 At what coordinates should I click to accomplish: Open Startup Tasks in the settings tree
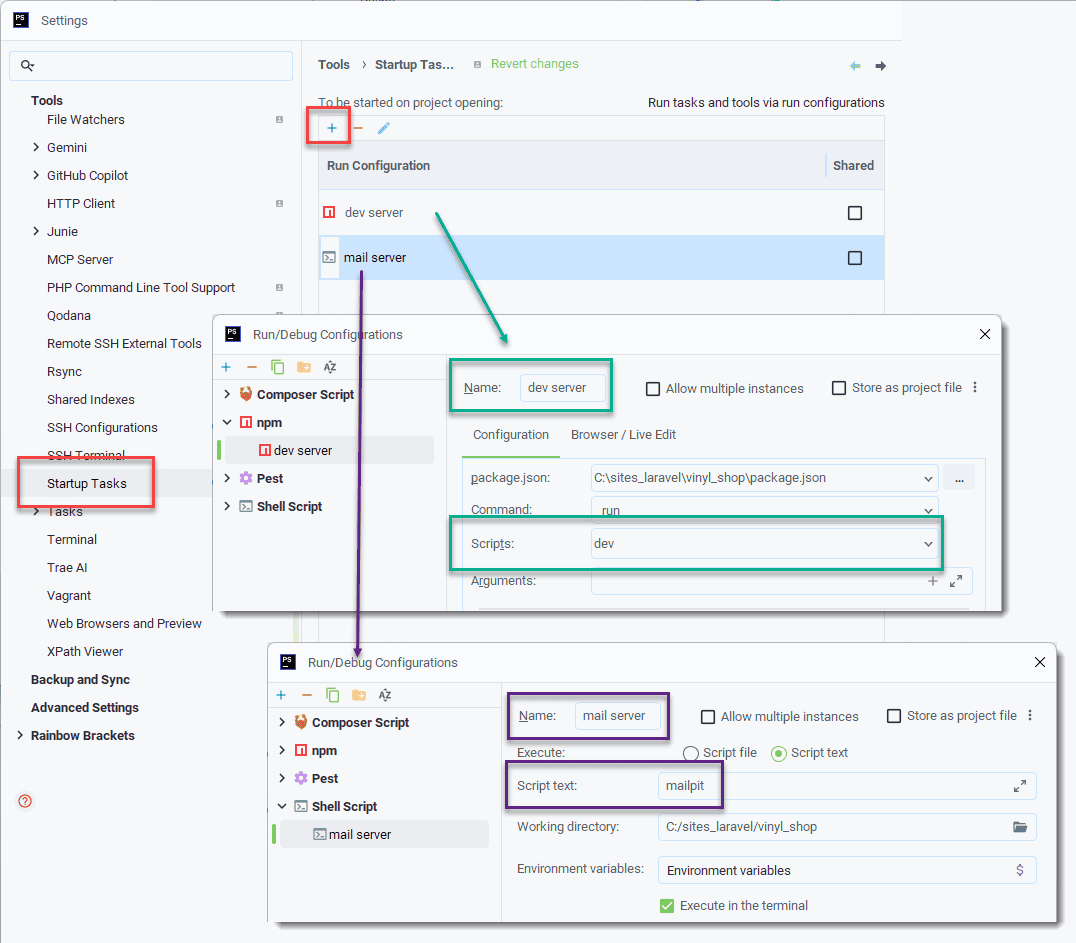[x=87, y=484]
